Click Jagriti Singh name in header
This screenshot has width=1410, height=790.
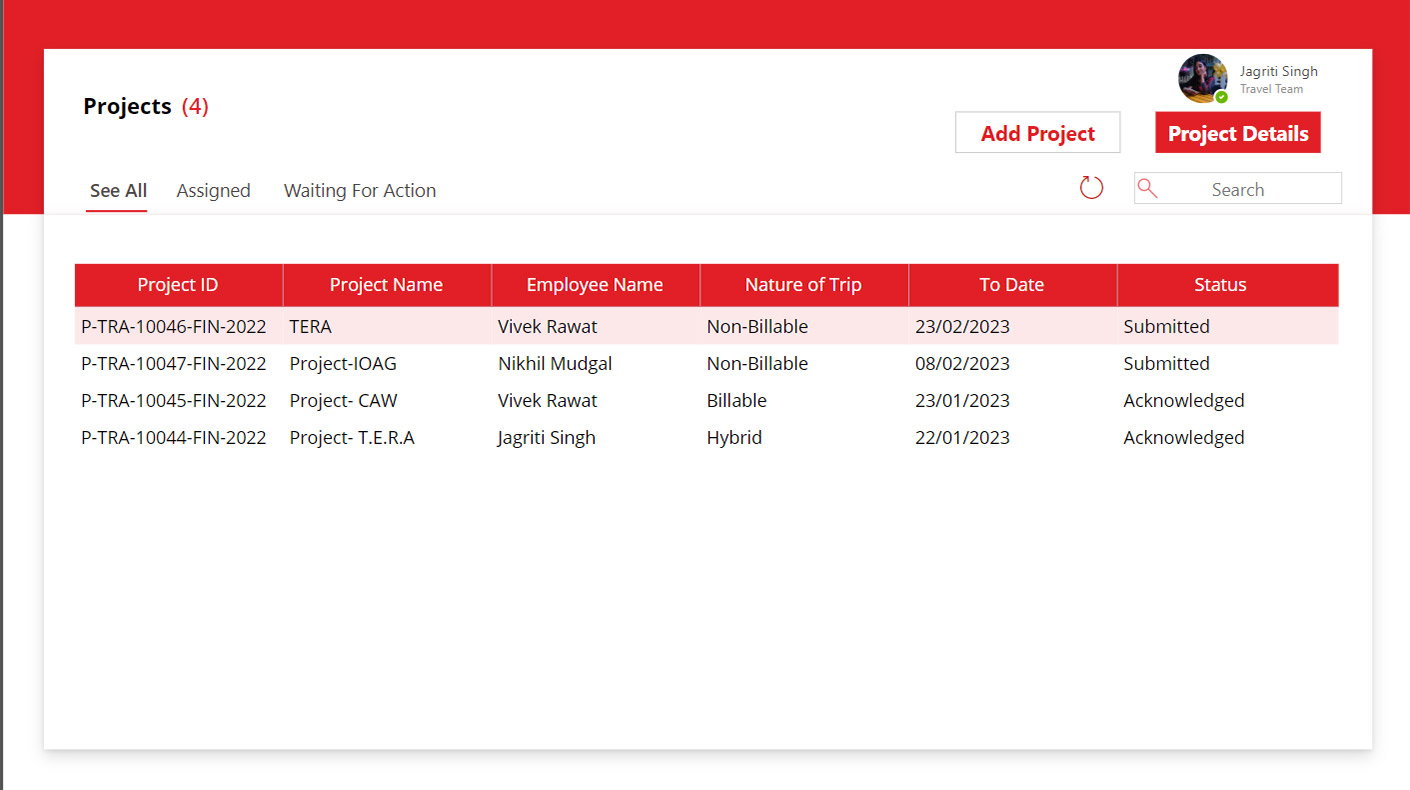coord(1279,71)
